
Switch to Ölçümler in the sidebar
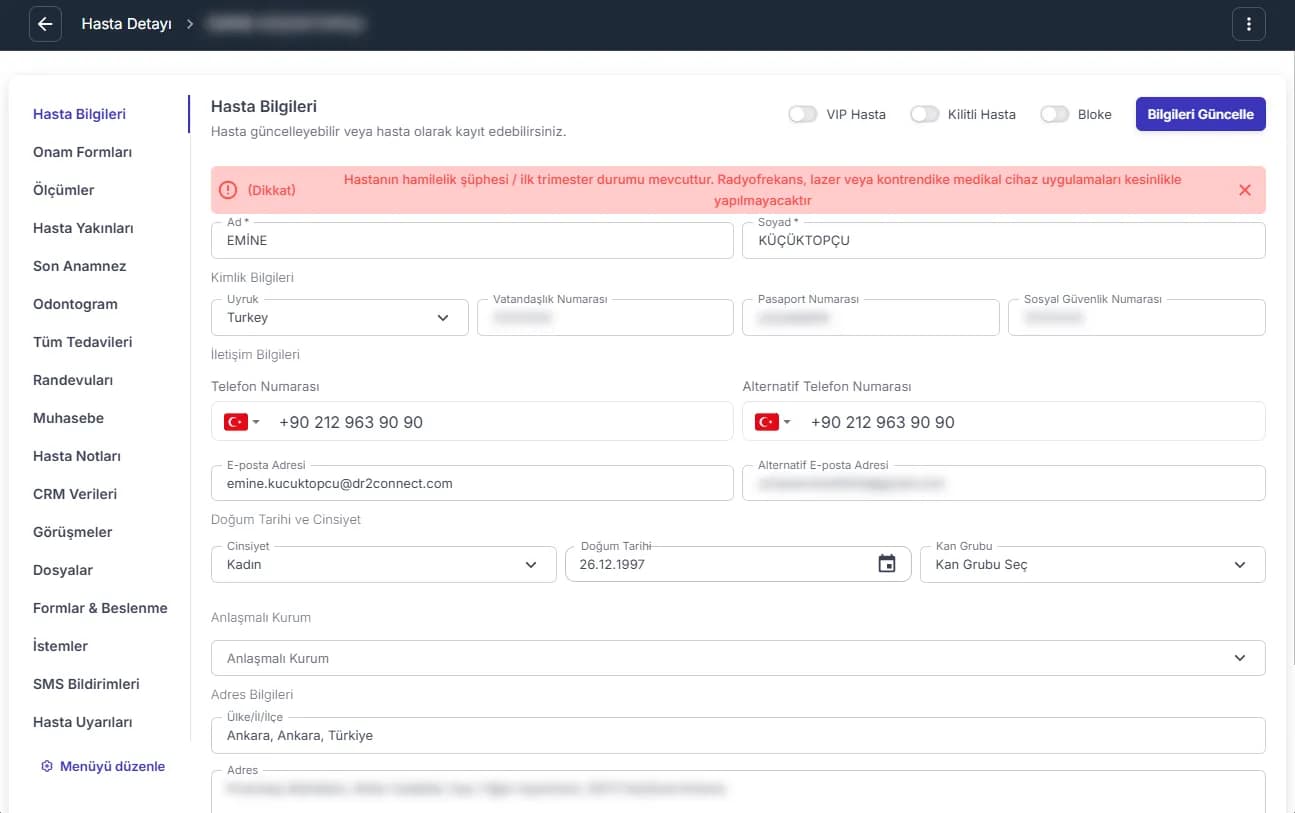click(x=63, y=190)
